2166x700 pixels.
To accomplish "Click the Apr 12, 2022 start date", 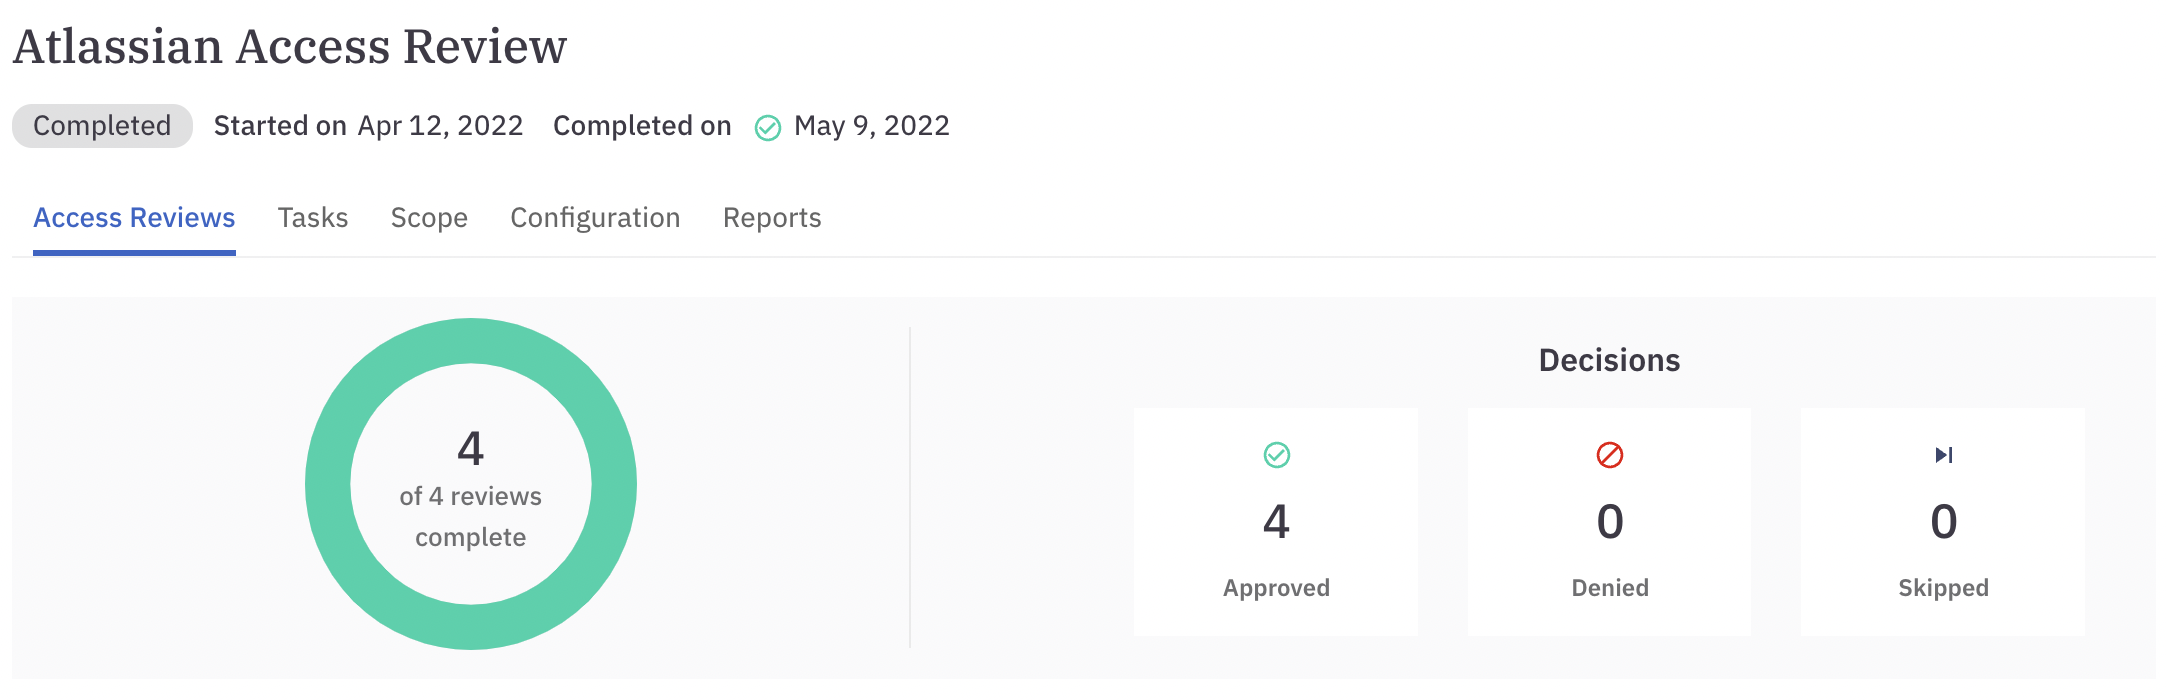I will pos(440,126).
